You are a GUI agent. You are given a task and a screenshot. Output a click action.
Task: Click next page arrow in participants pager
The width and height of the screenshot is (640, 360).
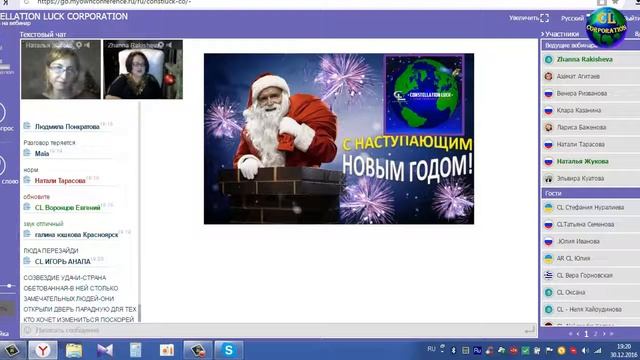point(604,334)
